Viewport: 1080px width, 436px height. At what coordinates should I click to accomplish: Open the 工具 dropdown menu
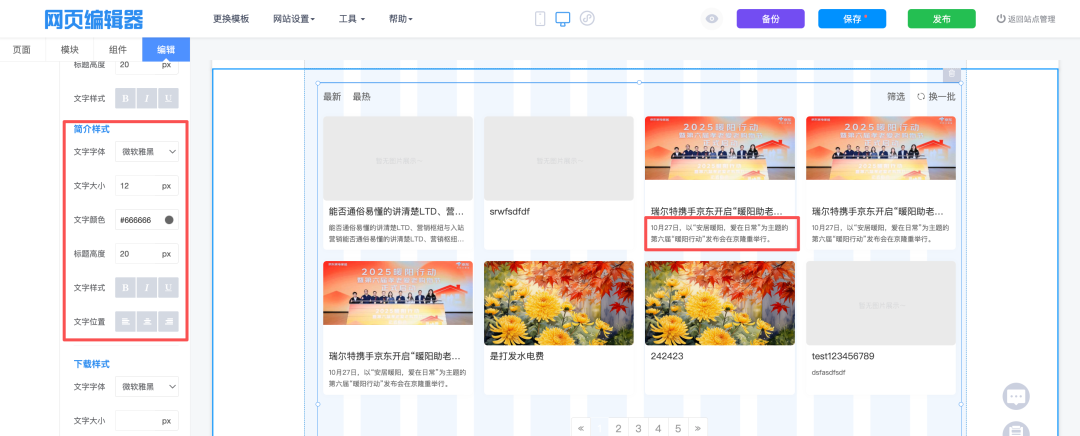pos(352,19)
